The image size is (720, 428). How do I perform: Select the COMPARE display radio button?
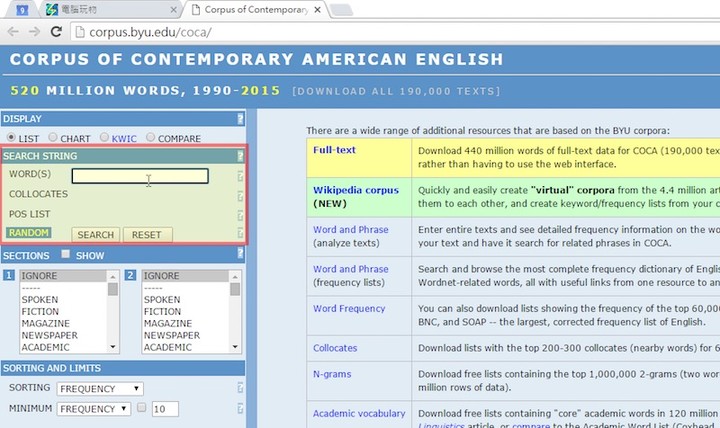tap(151, 138)
